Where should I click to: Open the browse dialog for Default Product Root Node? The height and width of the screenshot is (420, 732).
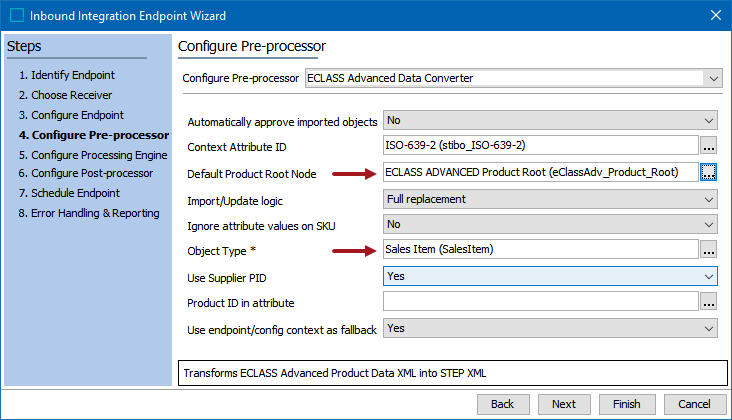pyautogui.click(x=709, y=173)
